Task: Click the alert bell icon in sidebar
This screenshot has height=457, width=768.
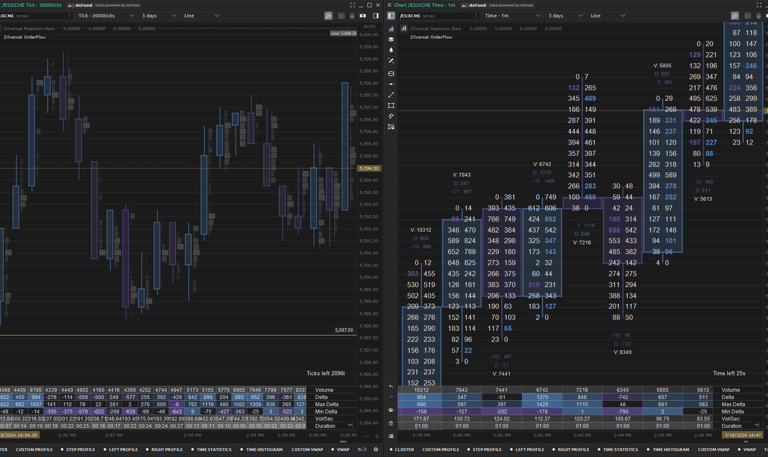Action: (x=391, y=50)
